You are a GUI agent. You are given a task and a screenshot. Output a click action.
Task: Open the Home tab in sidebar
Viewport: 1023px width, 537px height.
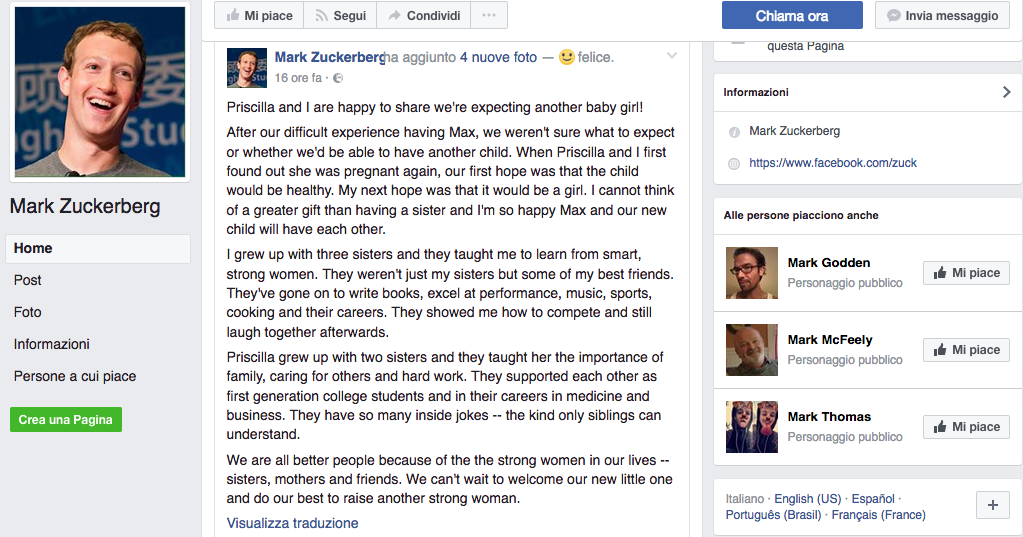click(x=98, y=248)
